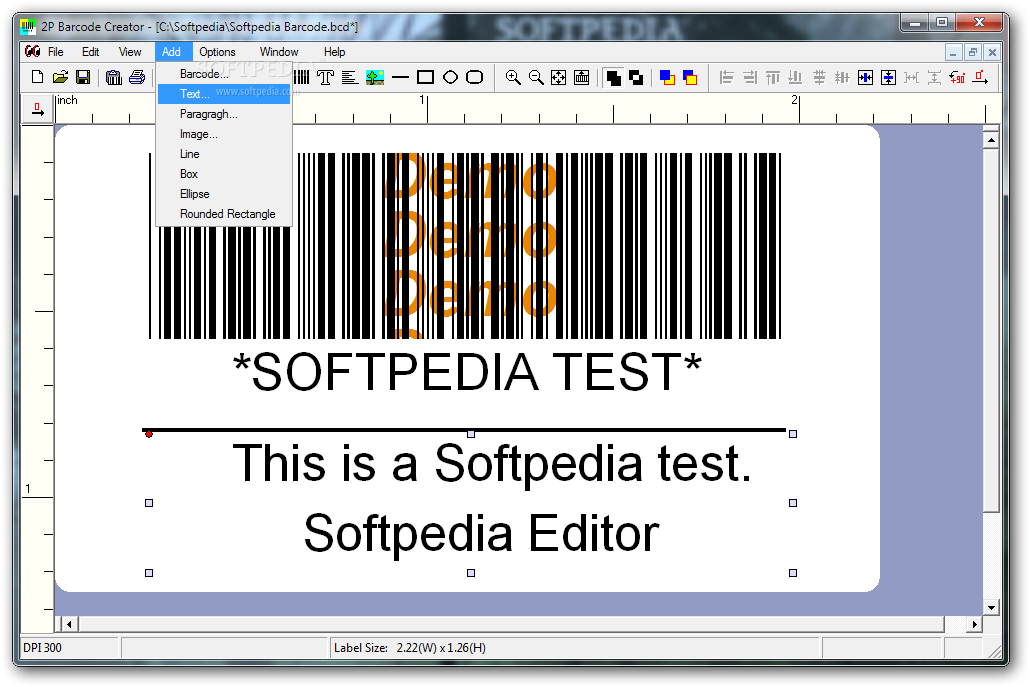Click the 'This is a Softpedia test.' text

pyautogui.click(x=492, y=464)
